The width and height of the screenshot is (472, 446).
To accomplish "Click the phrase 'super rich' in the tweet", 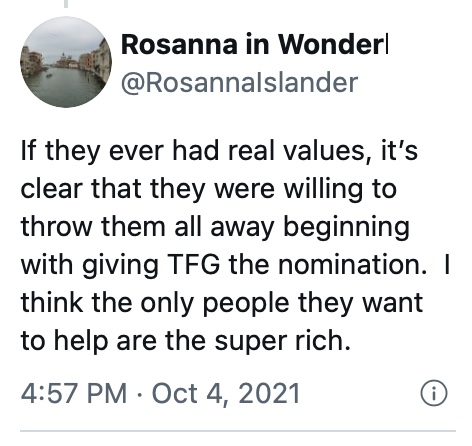I will 282,341.
